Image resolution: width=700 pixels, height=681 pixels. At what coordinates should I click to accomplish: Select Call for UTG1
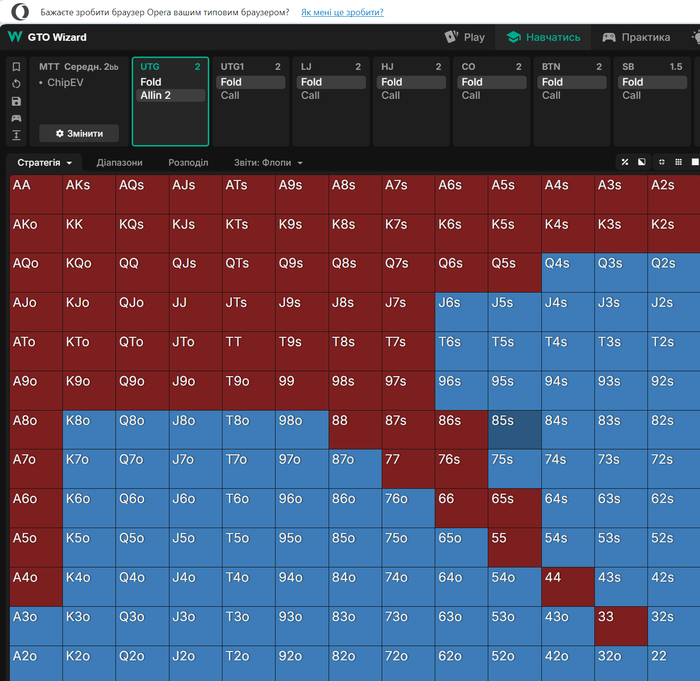[x=250, y=95]
